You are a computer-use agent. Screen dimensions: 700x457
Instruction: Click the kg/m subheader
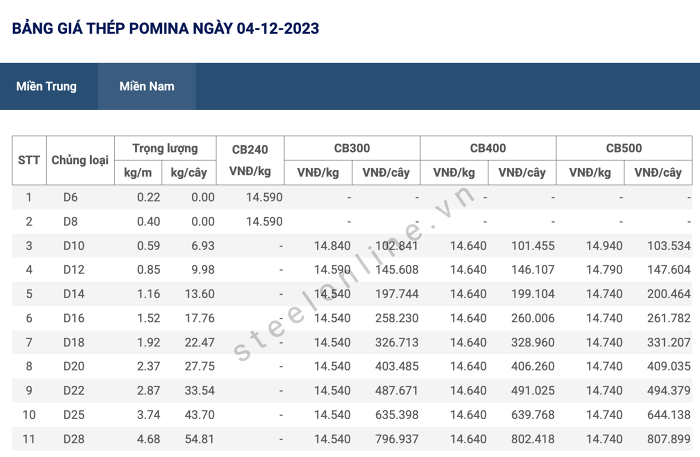(138, 173)
